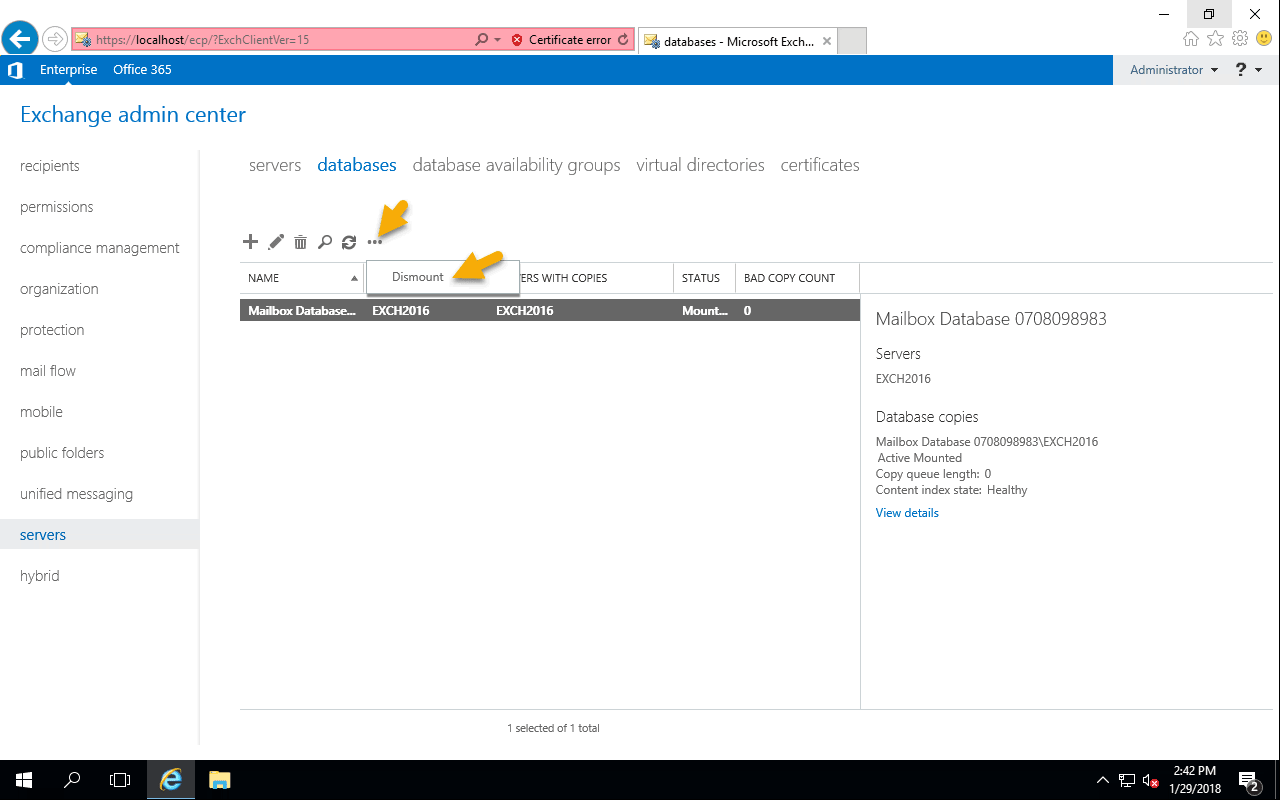Viewport: 1280px width, 800px height.
Task: Click the Internet Explorer taskbar icon
Action: click(171, 780)
